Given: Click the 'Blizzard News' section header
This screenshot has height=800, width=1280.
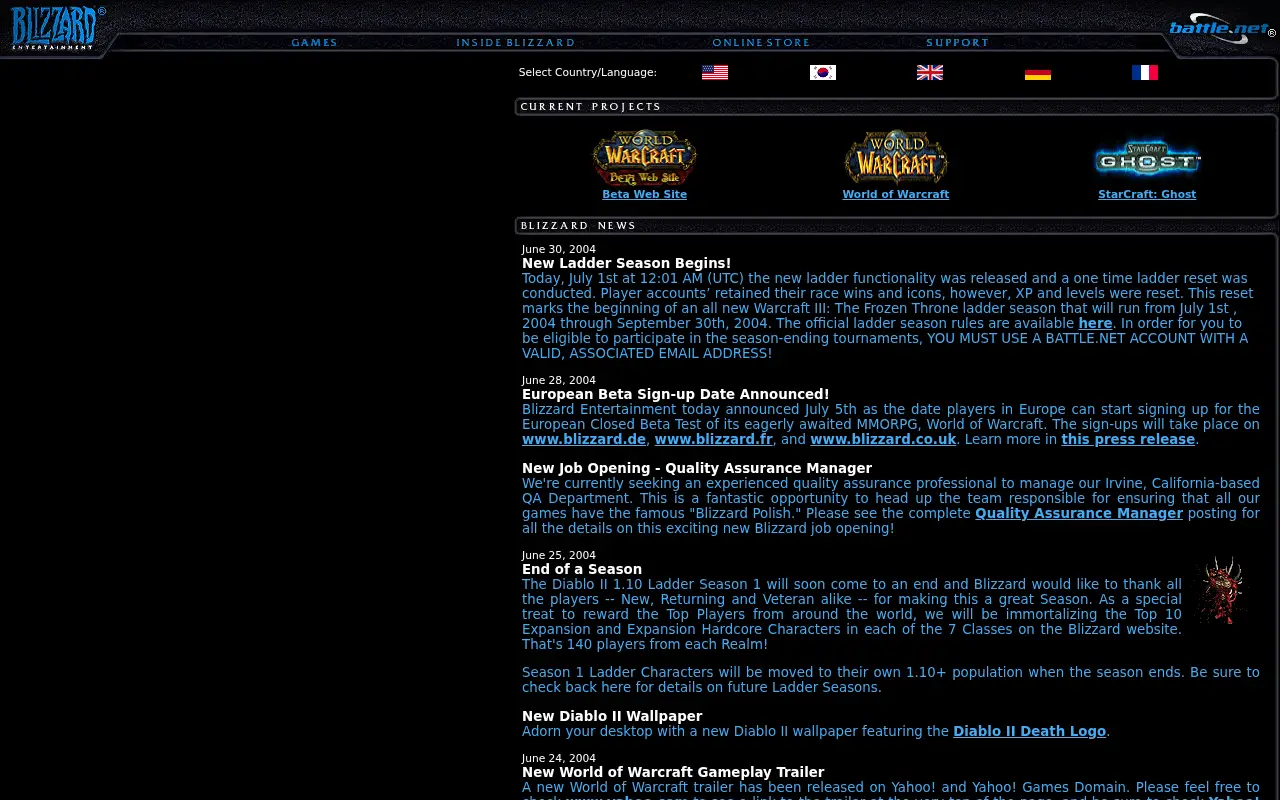Looking at the screenshot, I should 578,225.
